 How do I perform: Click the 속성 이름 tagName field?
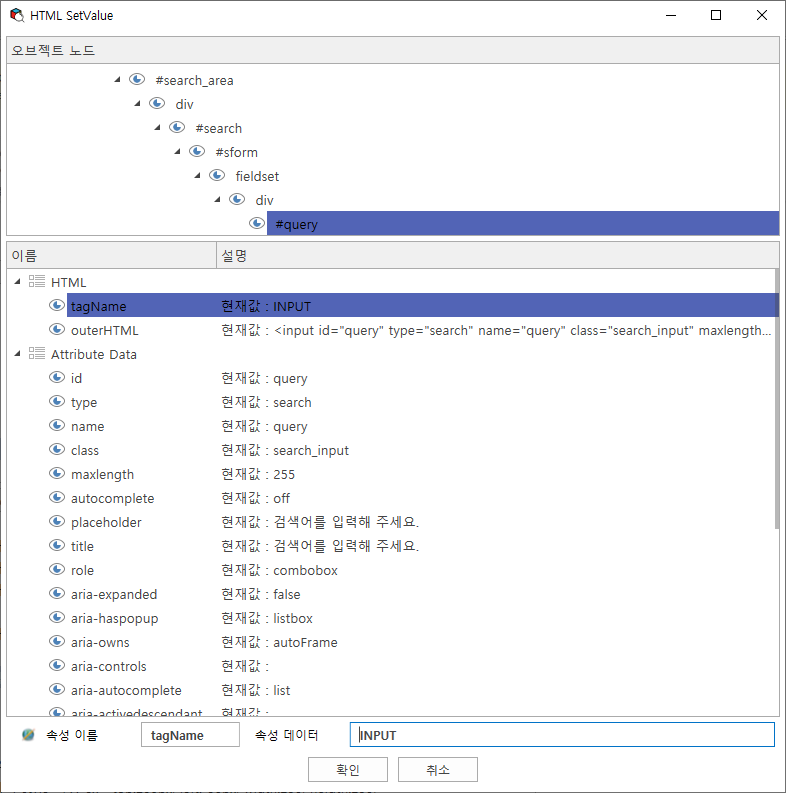[190, 734]
